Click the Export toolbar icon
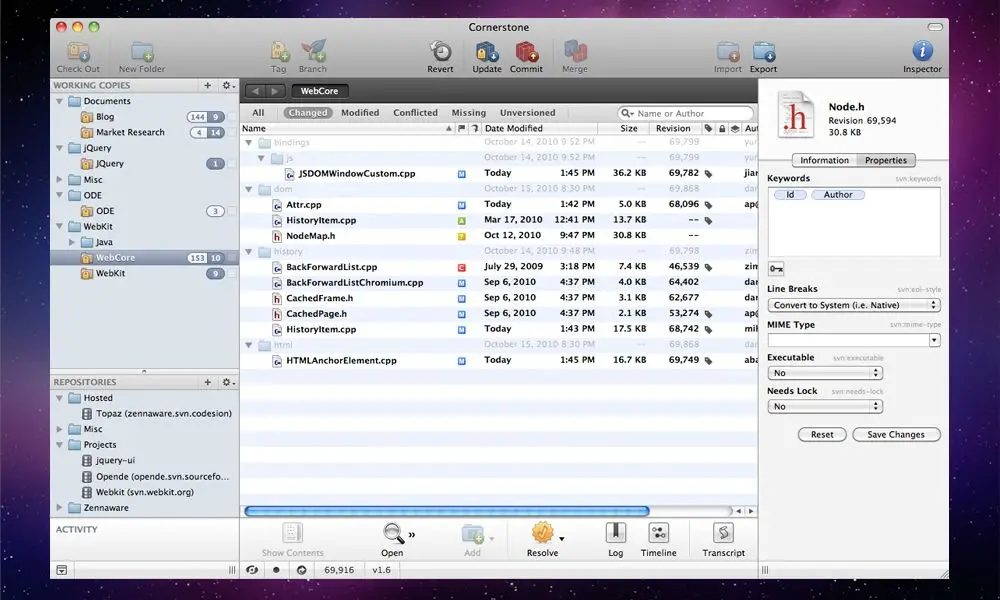Image resolution: width=1000 pixels, height=600 pixels. point(763,52)
